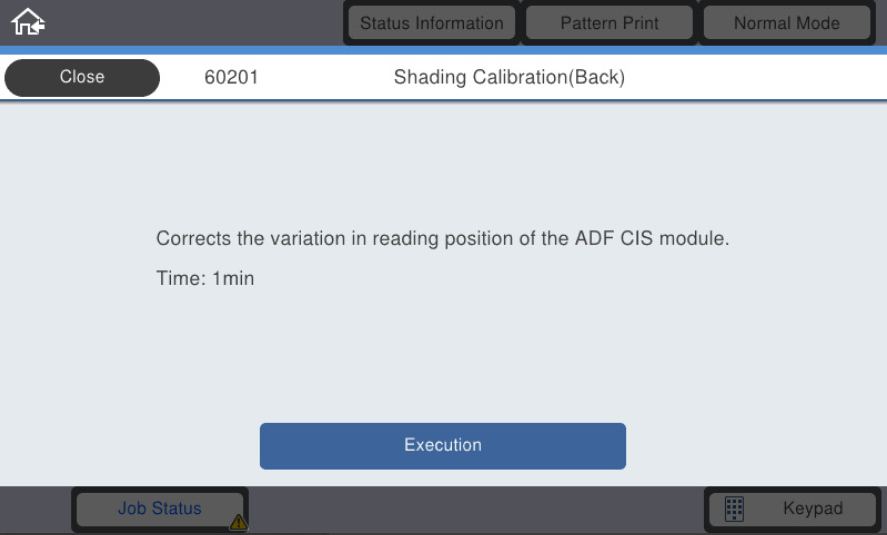Click the yellow warning triangle on Job Status
This screenshot has width=887, height=535.
point(239,522)
